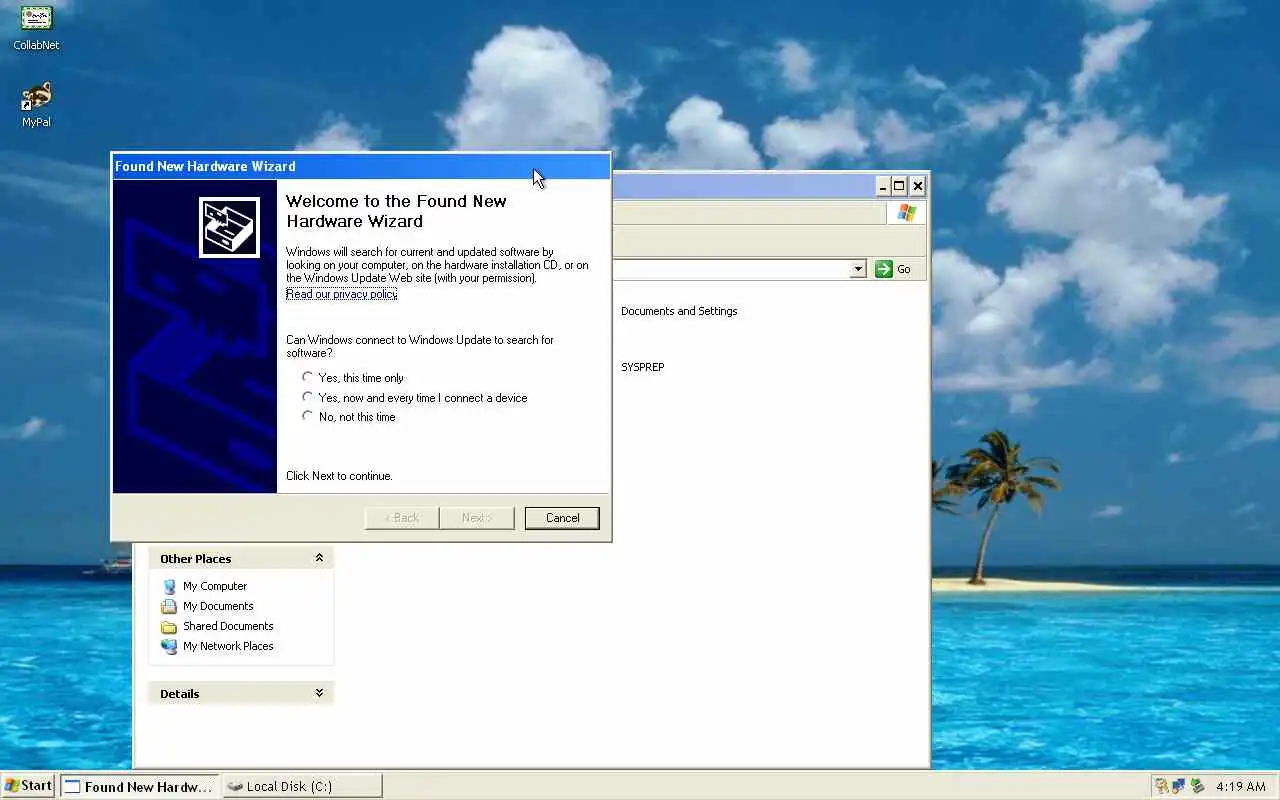1280x800 pixels.
Task: Open the My Computer link
Action: (x=215, y=587)
